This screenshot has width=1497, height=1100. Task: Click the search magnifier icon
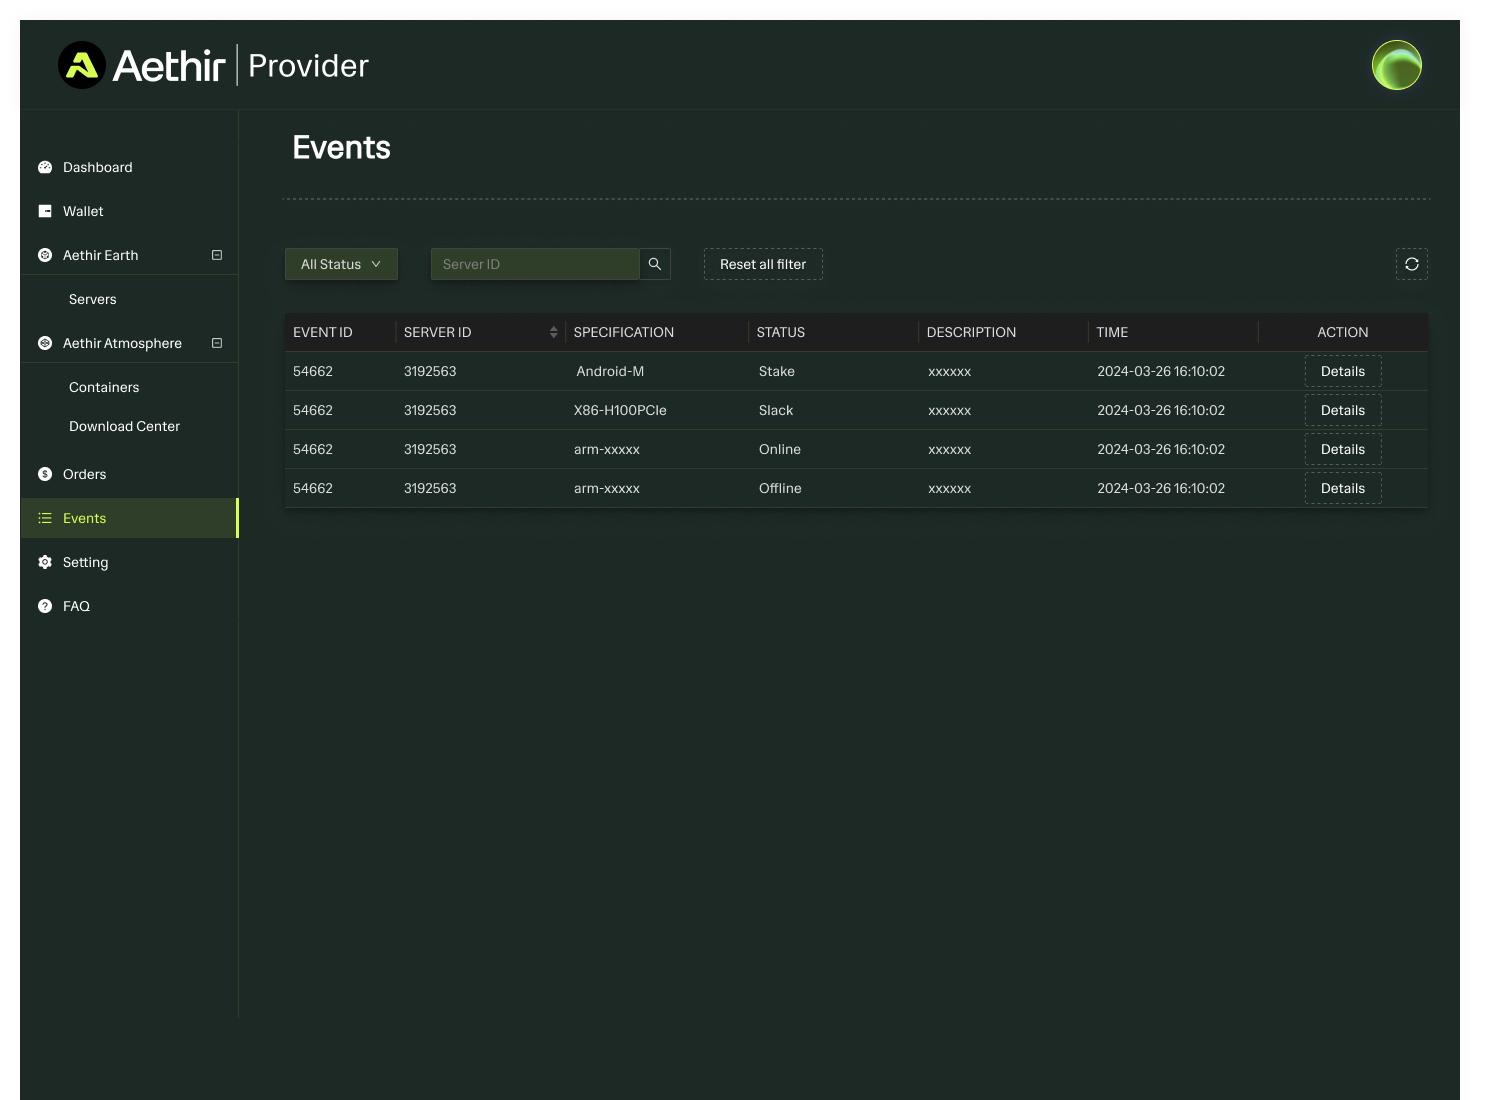point(655,264)
